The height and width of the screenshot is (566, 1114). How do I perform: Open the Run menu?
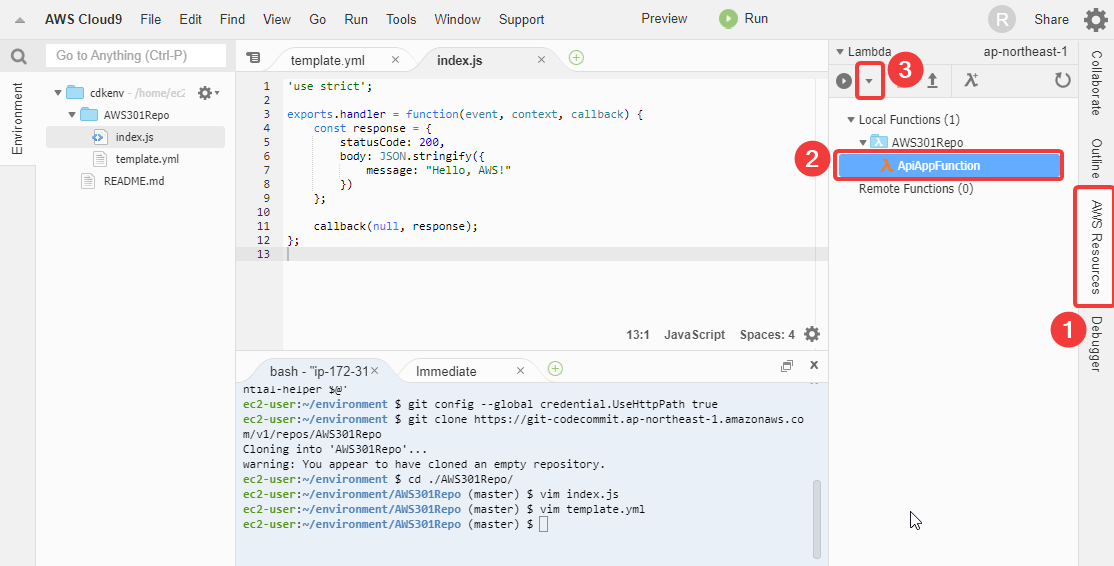click(356, 19)
